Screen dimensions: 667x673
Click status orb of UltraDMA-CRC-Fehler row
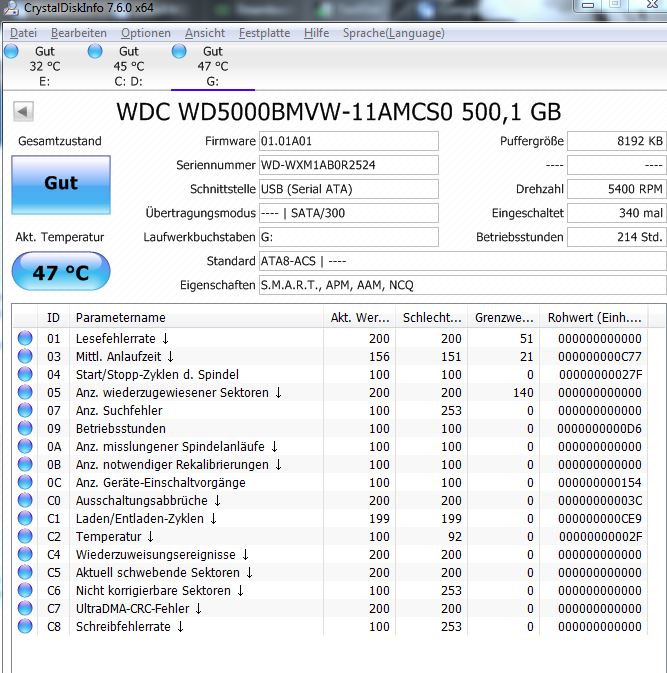pos(25,609)
